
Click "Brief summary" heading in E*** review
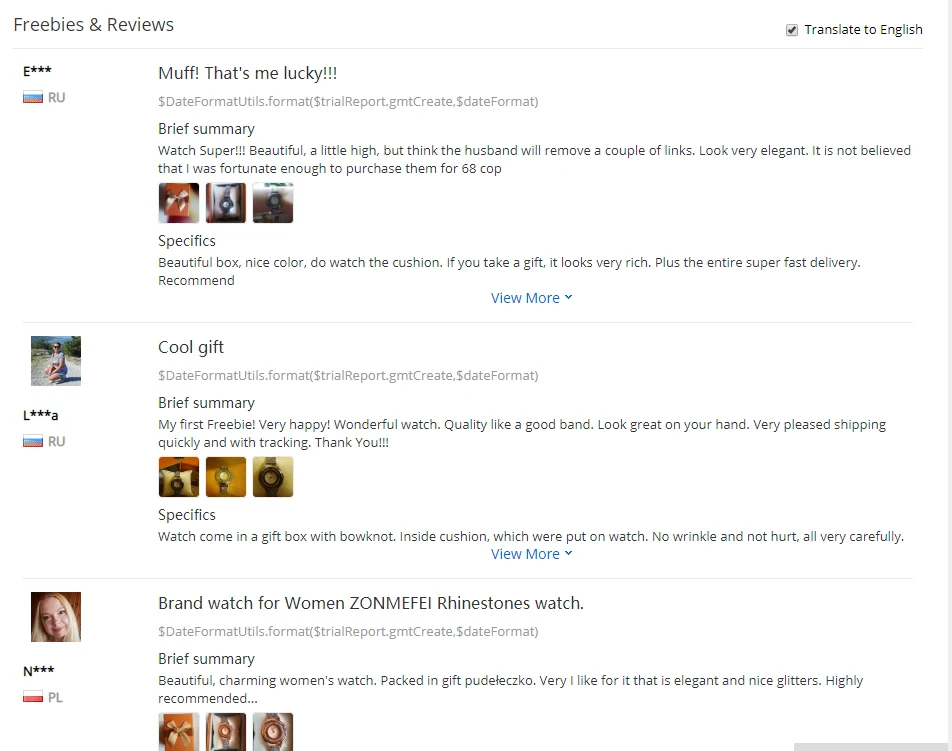click(206, 129)
